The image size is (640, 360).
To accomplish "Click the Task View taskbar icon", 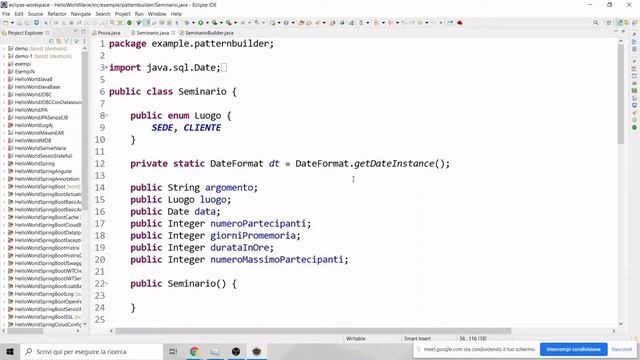I will coord(173,351).
